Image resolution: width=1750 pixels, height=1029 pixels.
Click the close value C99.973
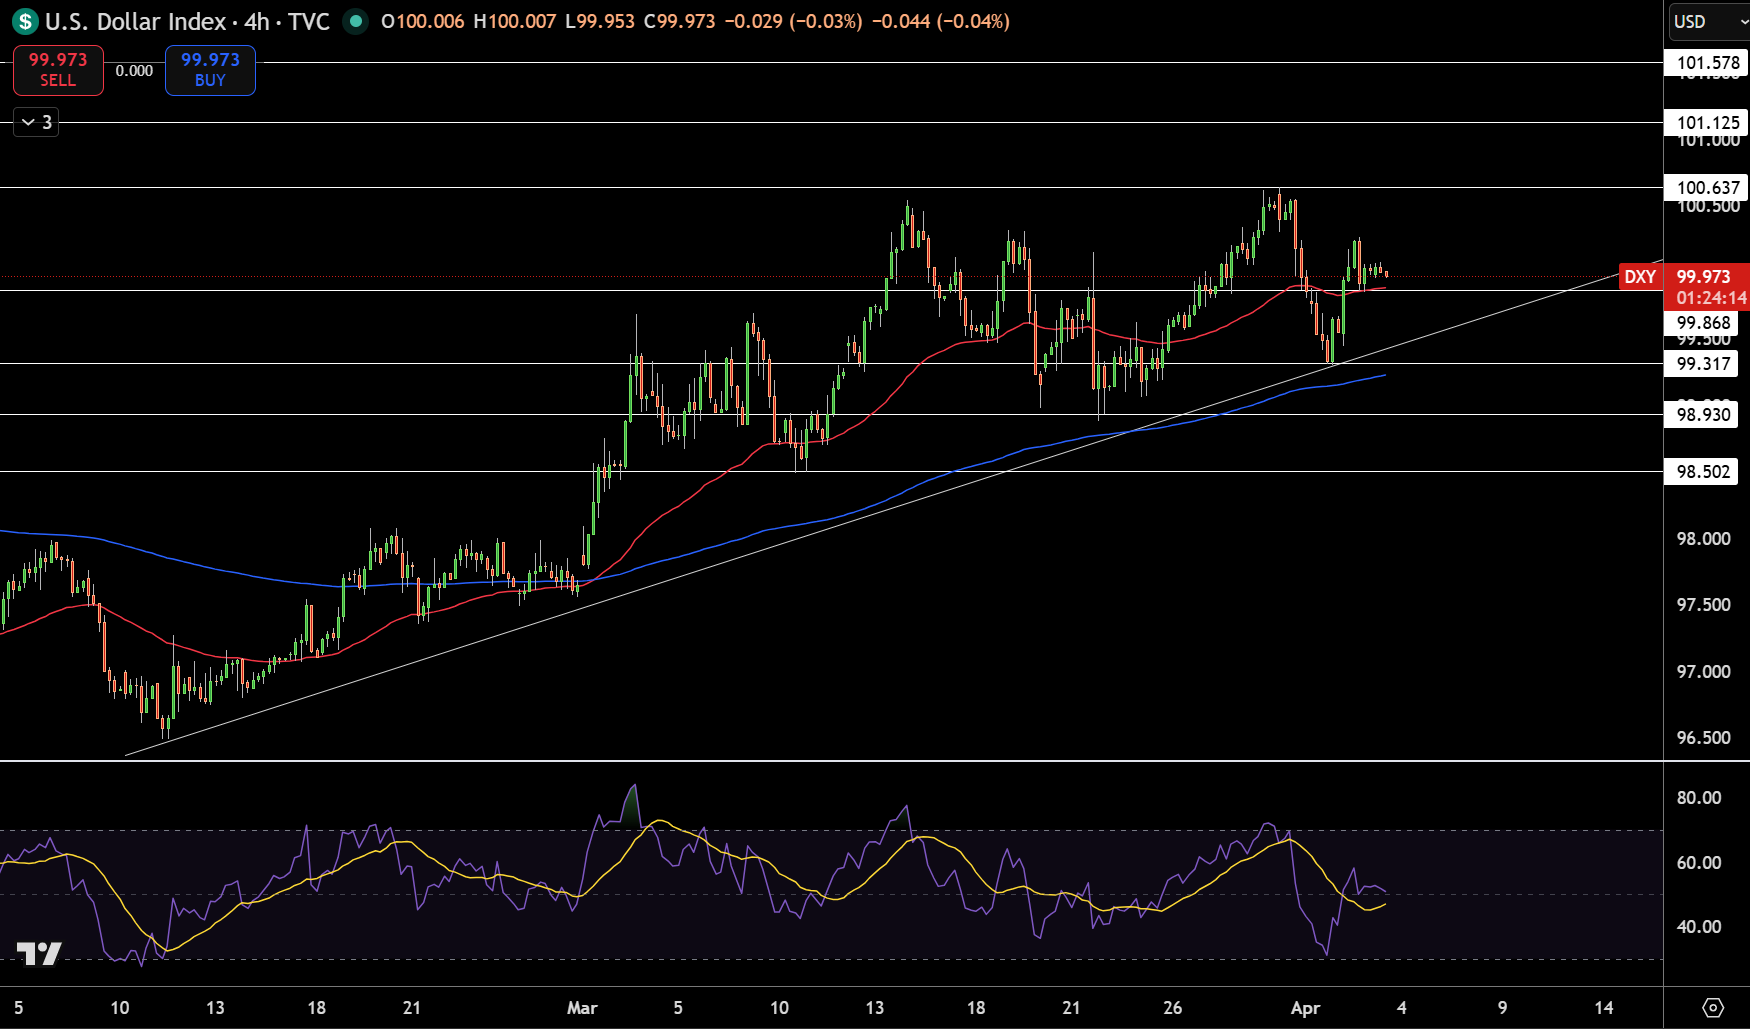coord(679,21)
